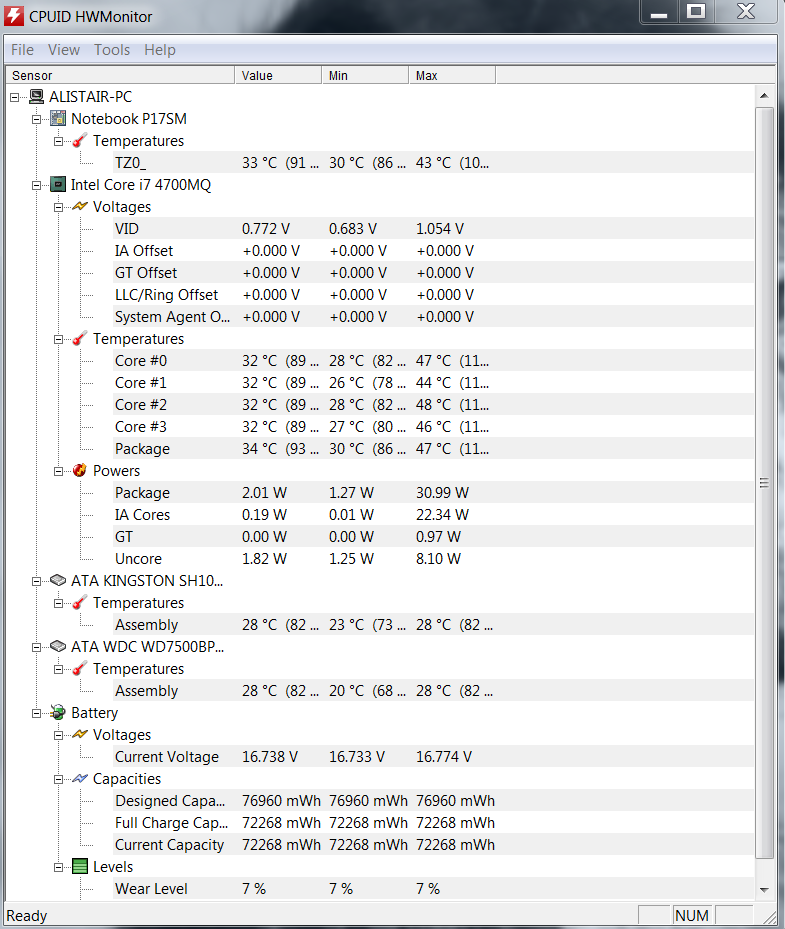785x929 pixels.
Task: Click the Capacities graph icon
Action: click(x=80, y=779)
